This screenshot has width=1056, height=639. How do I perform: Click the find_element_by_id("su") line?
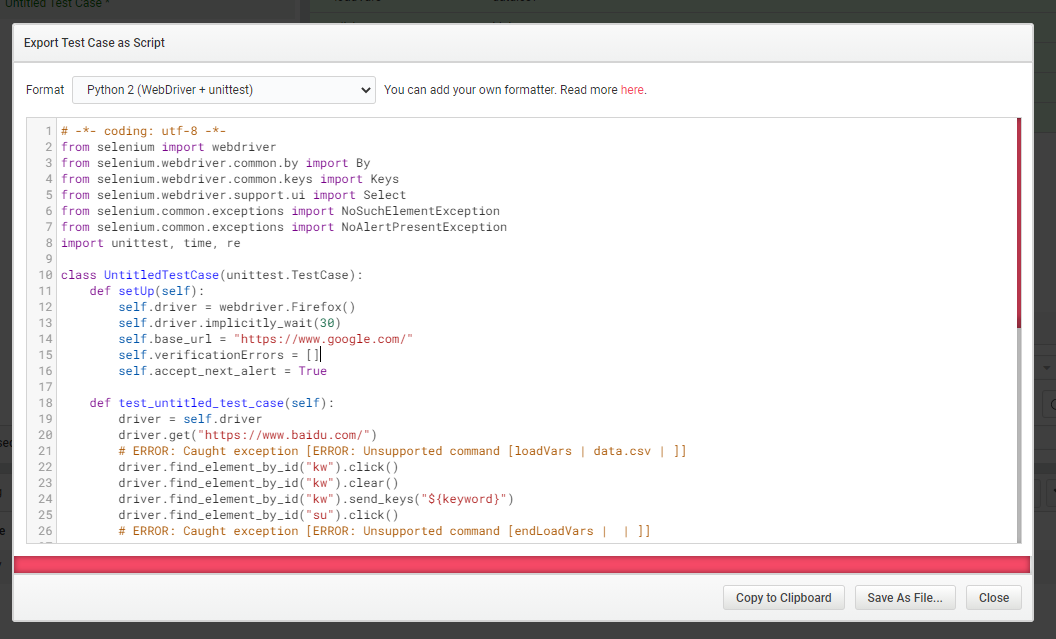click(x=258, y=515)
